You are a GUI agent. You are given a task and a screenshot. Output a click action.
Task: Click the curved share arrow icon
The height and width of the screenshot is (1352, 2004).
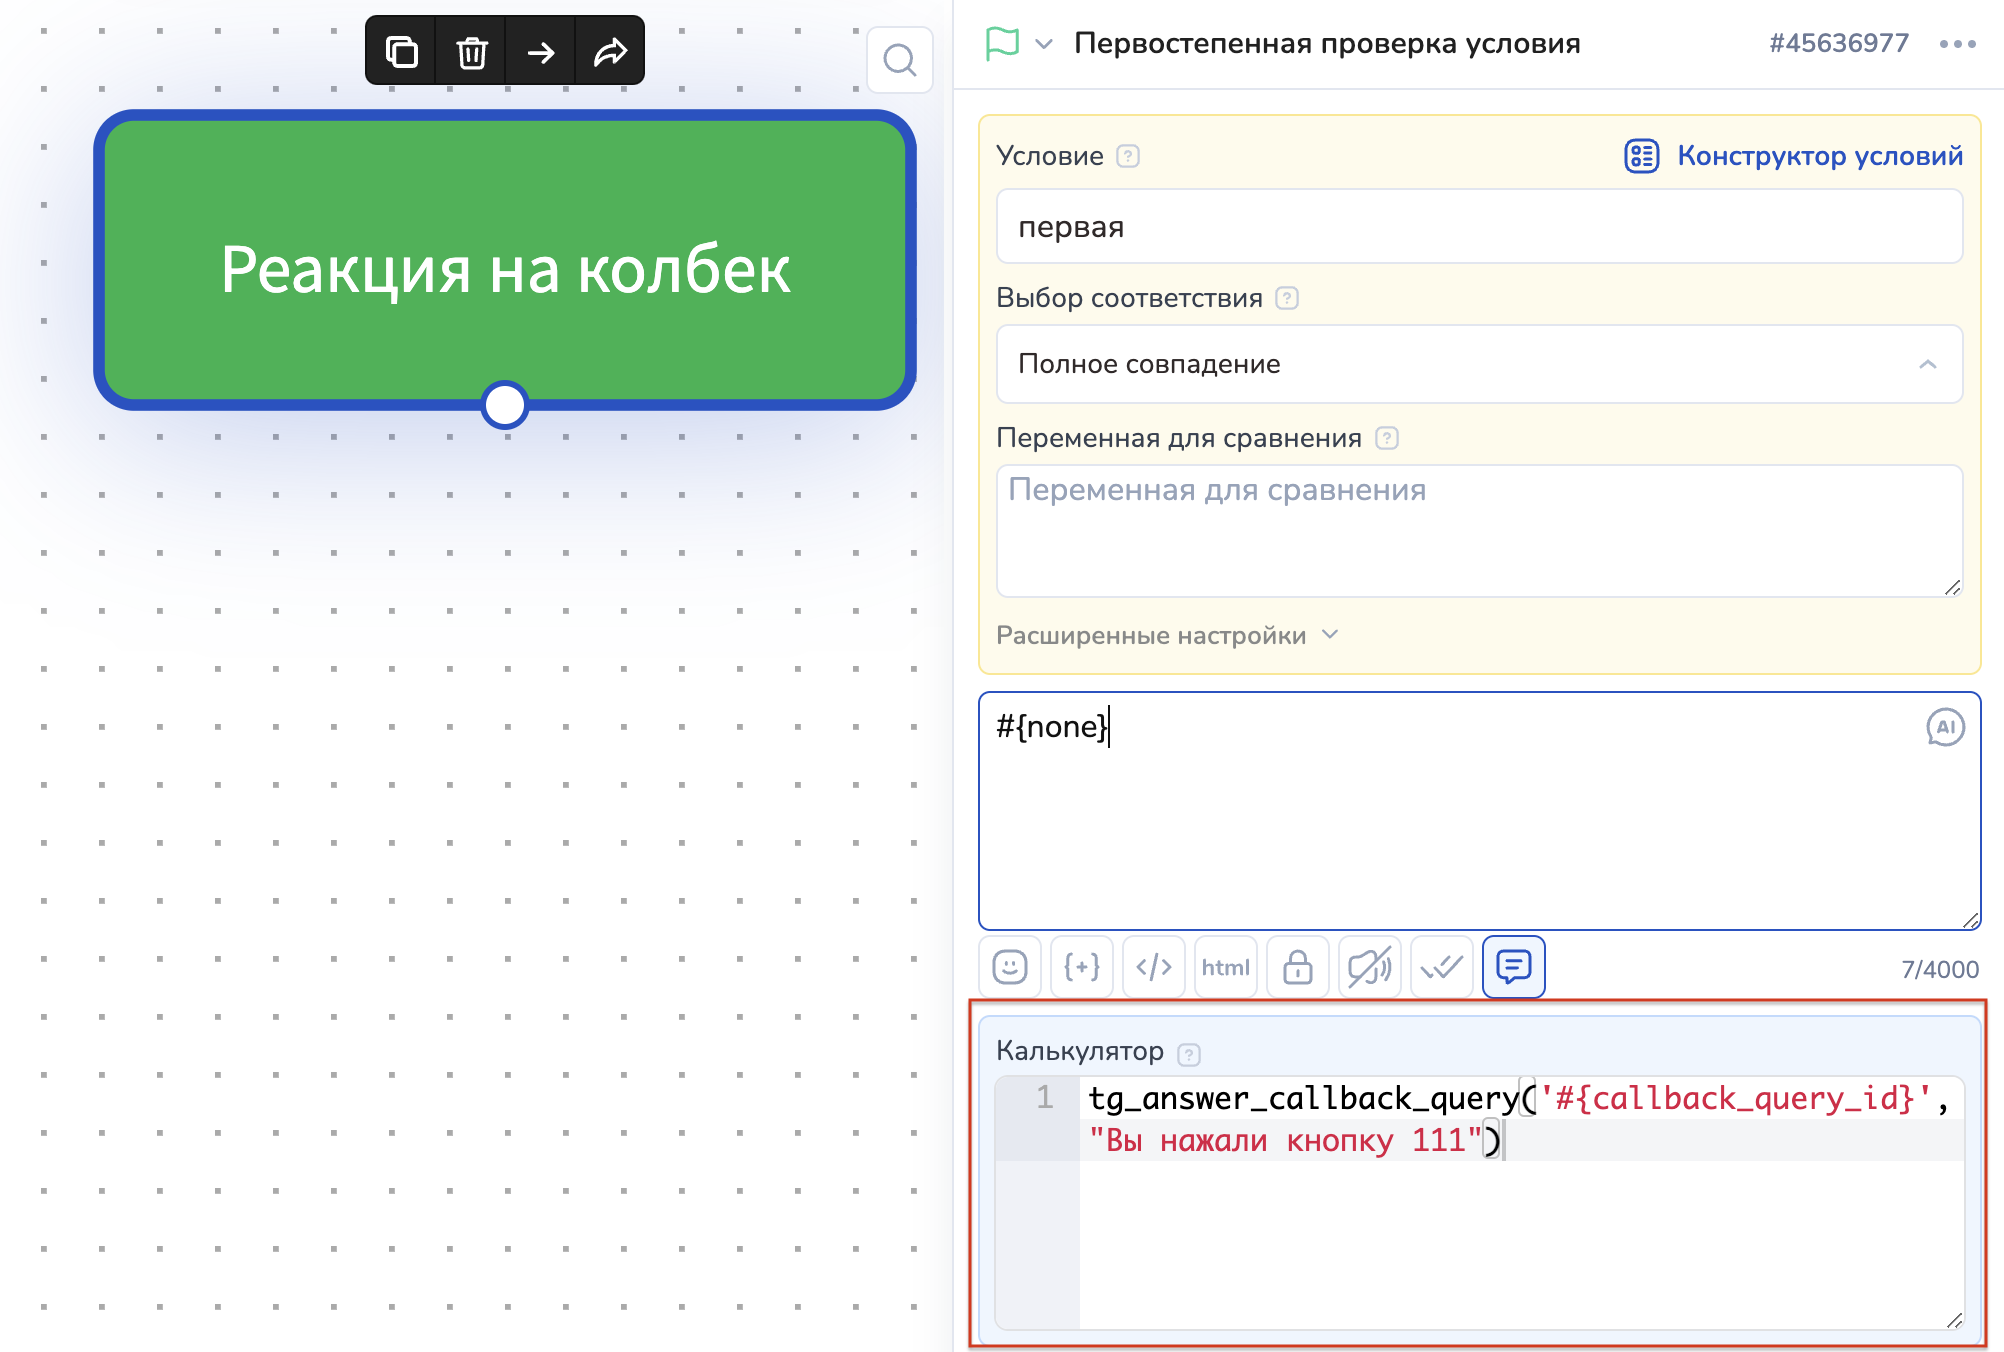[610, 51]
